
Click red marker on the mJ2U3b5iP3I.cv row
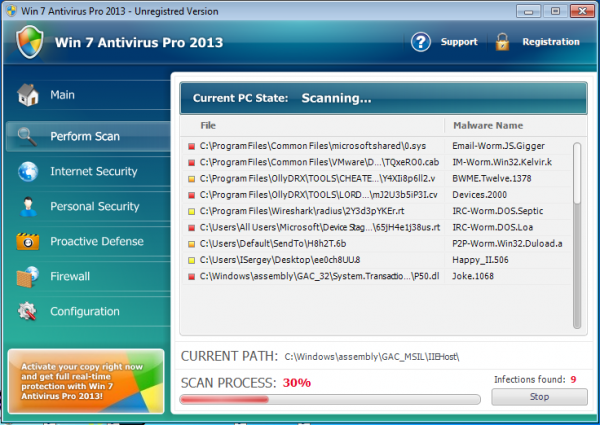coord(191,195)
